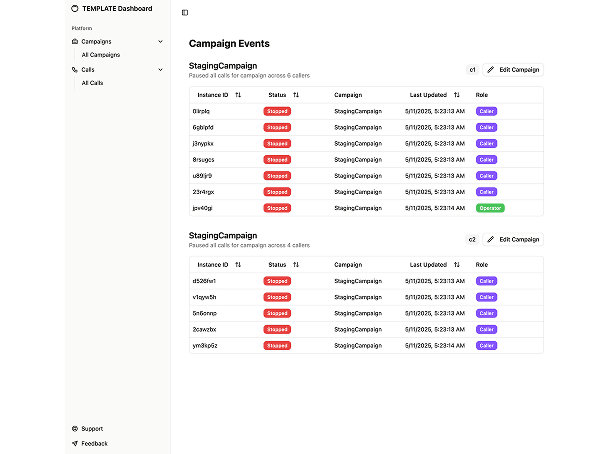Open All Calls in sidebar

pos(92,83)
